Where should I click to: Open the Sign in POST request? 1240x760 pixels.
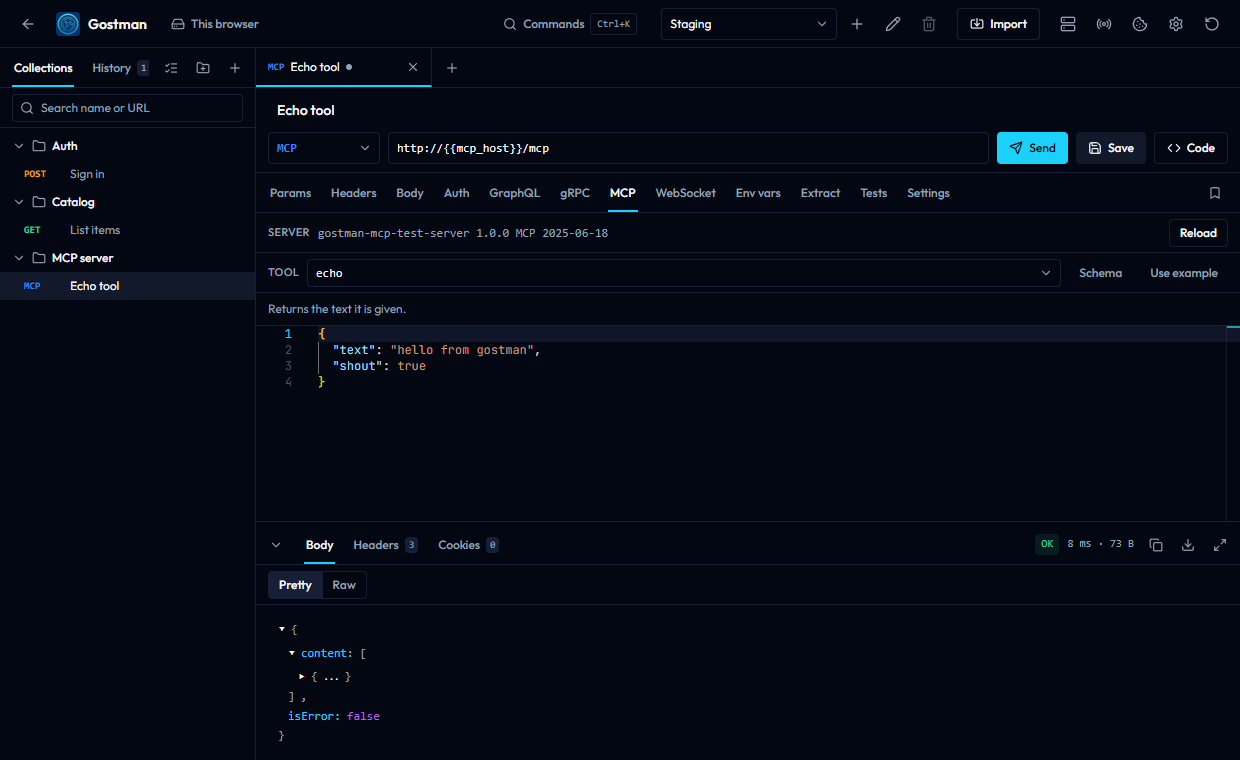127,174
